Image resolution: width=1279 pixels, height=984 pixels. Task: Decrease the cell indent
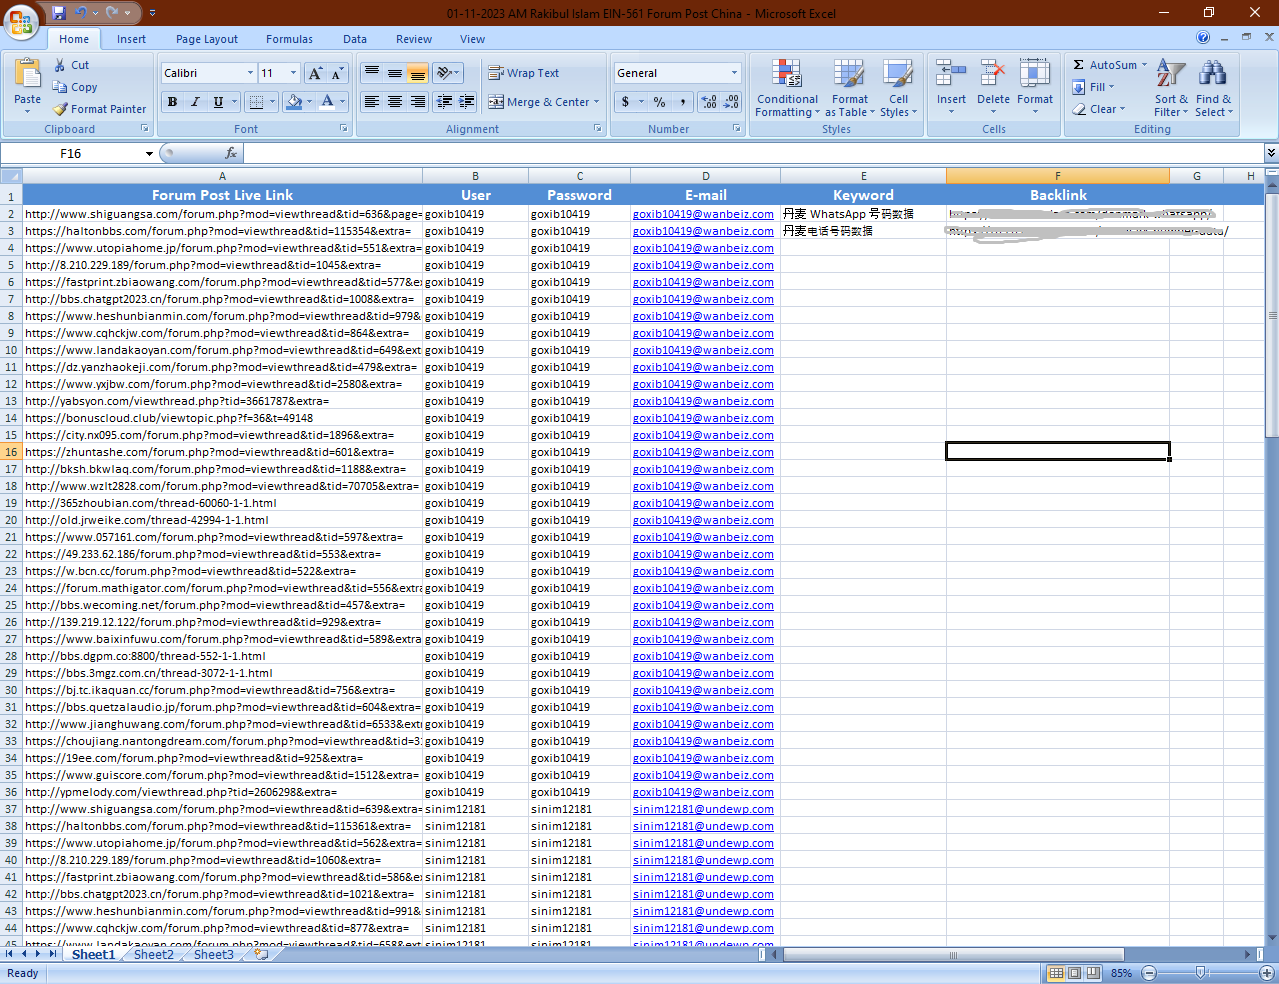[x=444, y=102]
